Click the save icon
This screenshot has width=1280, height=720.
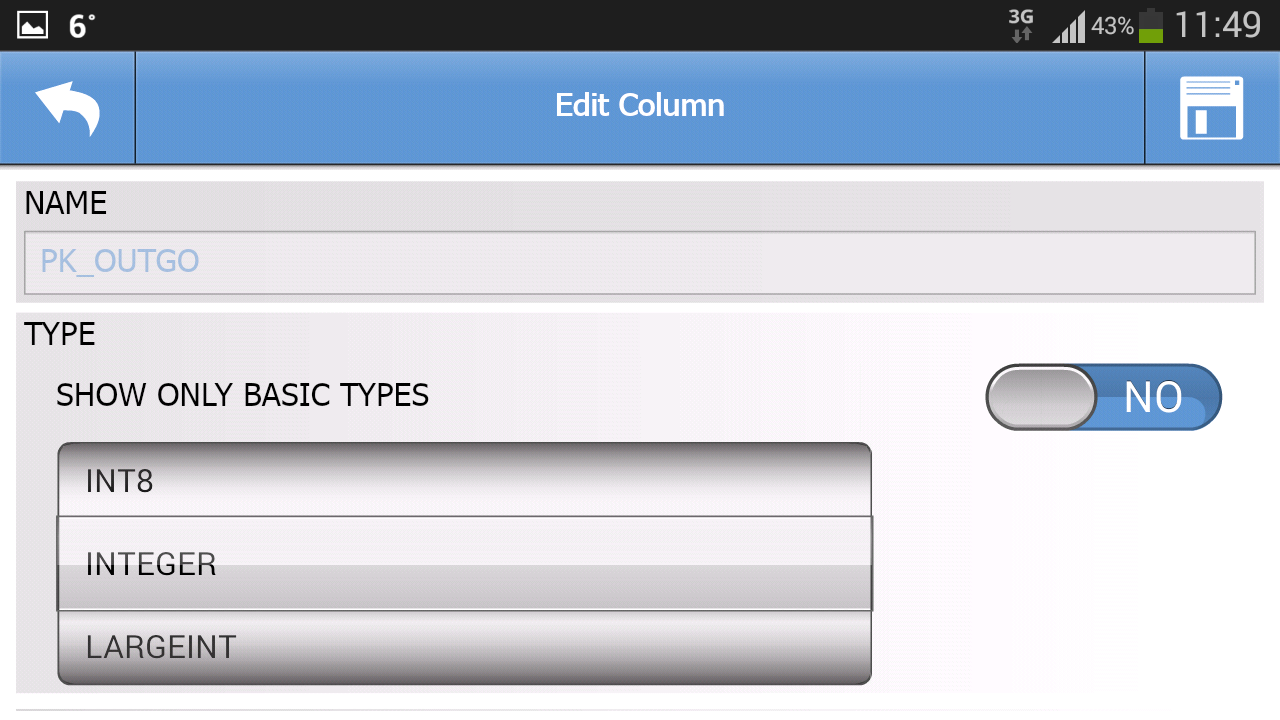[x=1211, y=106]
